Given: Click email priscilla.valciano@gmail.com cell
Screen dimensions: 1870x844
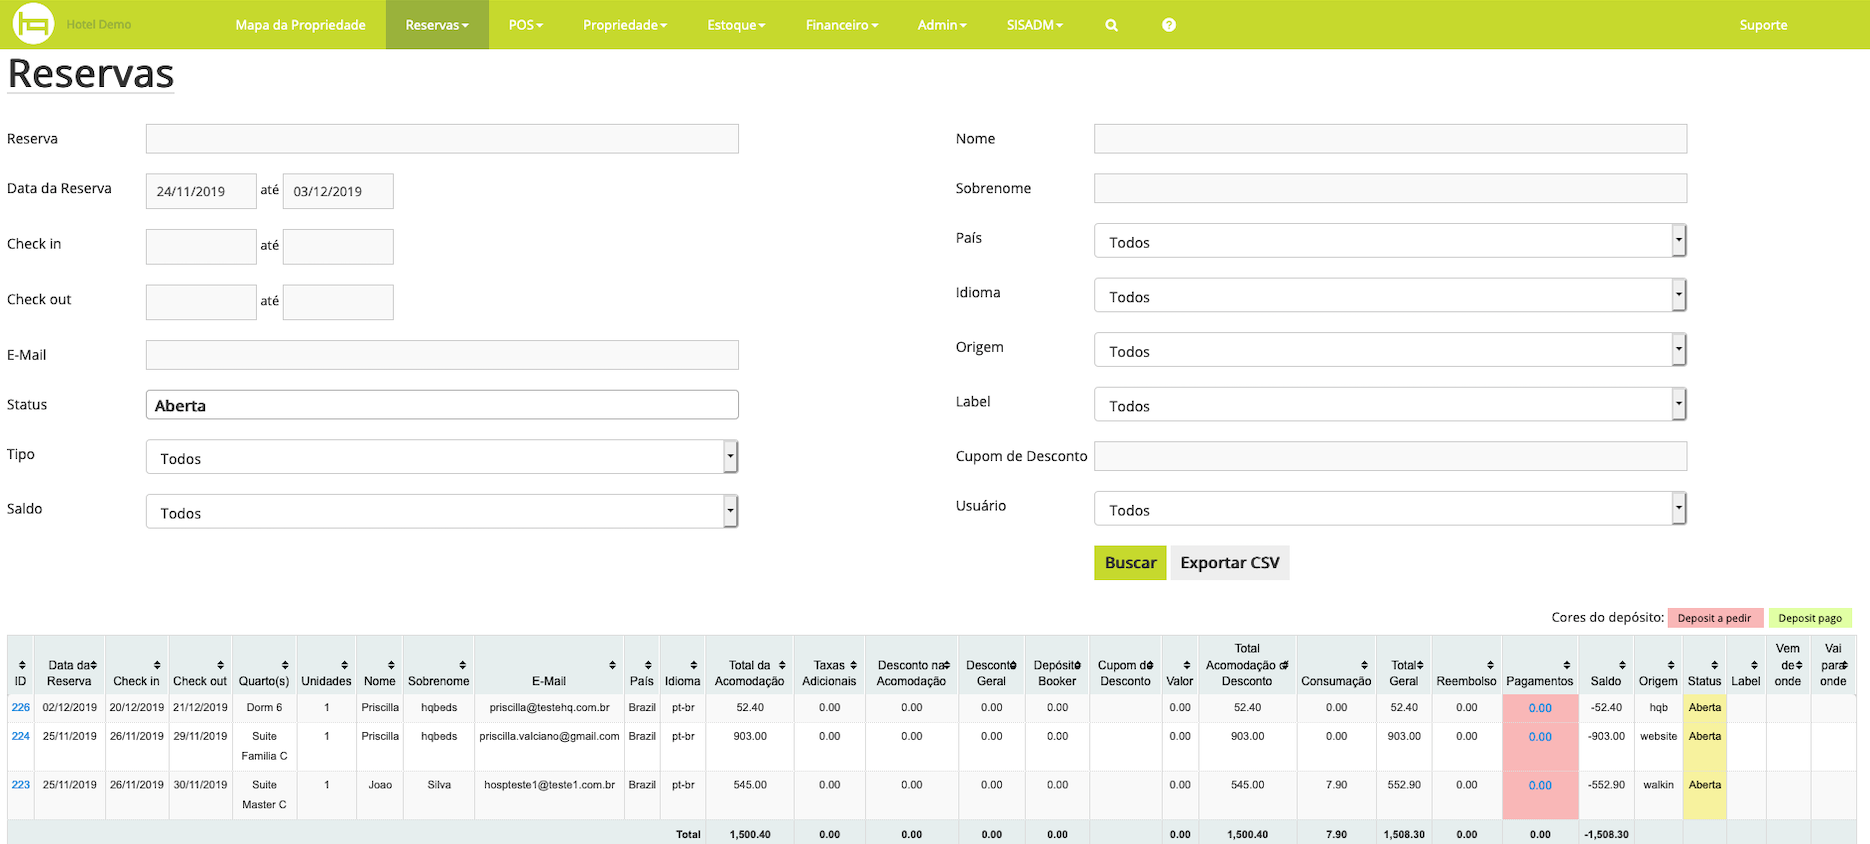Looking at the screenshot, I should click(x=549, y=736).
